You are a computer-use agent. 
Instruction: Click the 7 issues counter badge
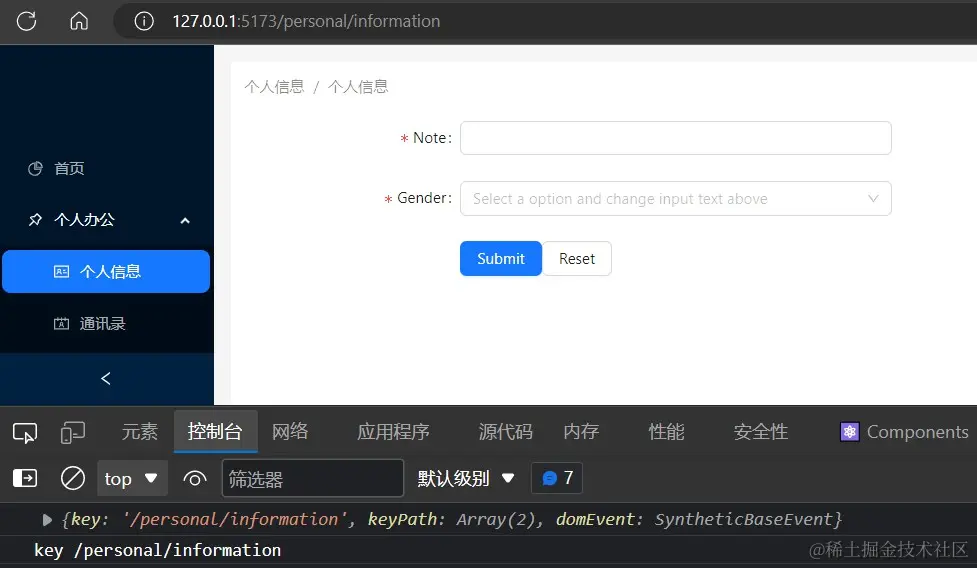(557, 478)
